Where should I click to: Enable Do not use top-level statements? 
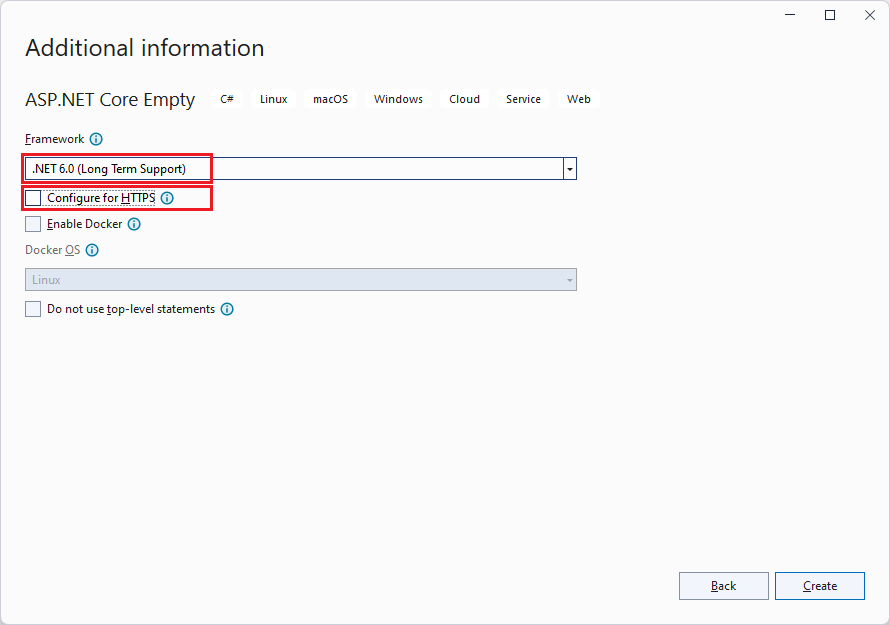pos(33,309)
